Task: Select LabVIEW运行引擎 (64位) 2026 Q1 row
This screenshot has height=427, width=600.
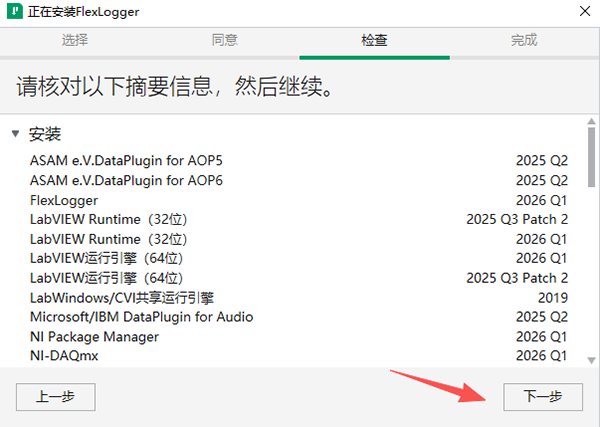Action: pos(298,258)
